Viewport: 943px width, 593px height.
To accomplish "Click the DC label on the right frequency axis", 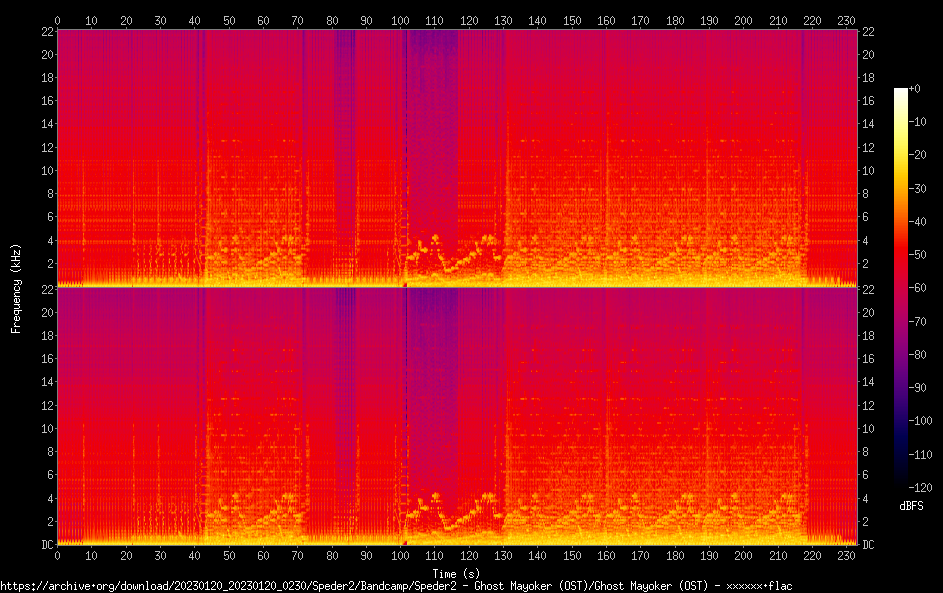I will 869,545.
